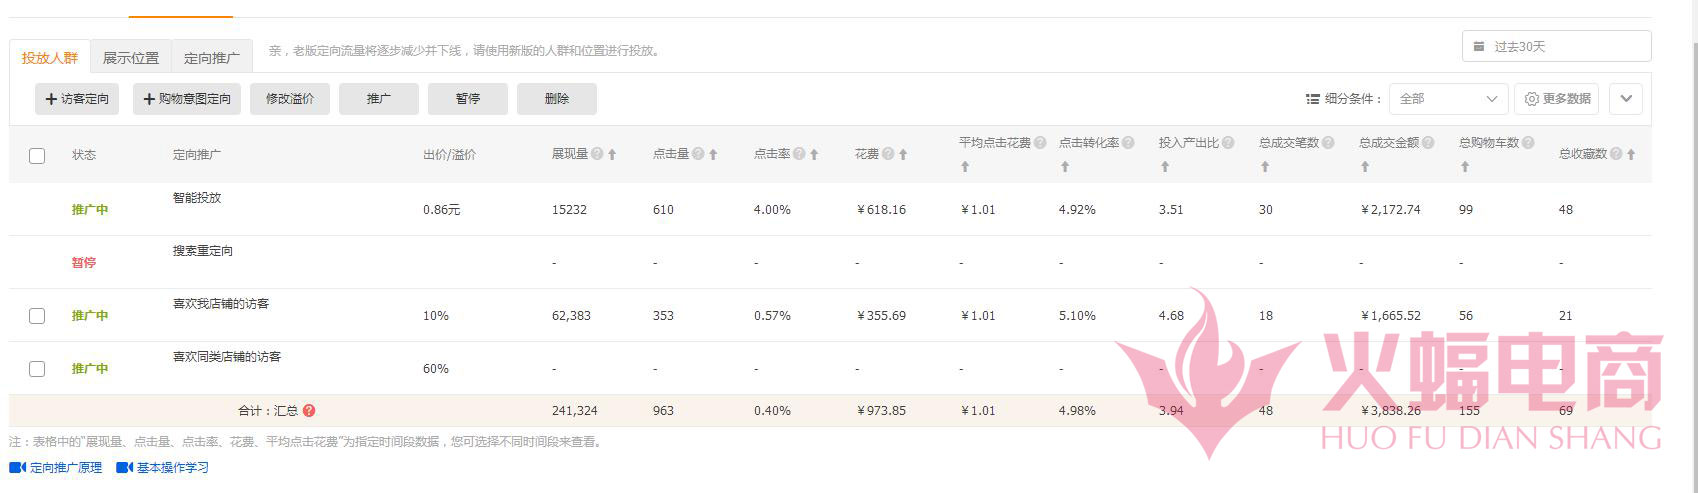Sort table by 花费 arrow icon
This screenshot has width=1698, height=493.
903,155
